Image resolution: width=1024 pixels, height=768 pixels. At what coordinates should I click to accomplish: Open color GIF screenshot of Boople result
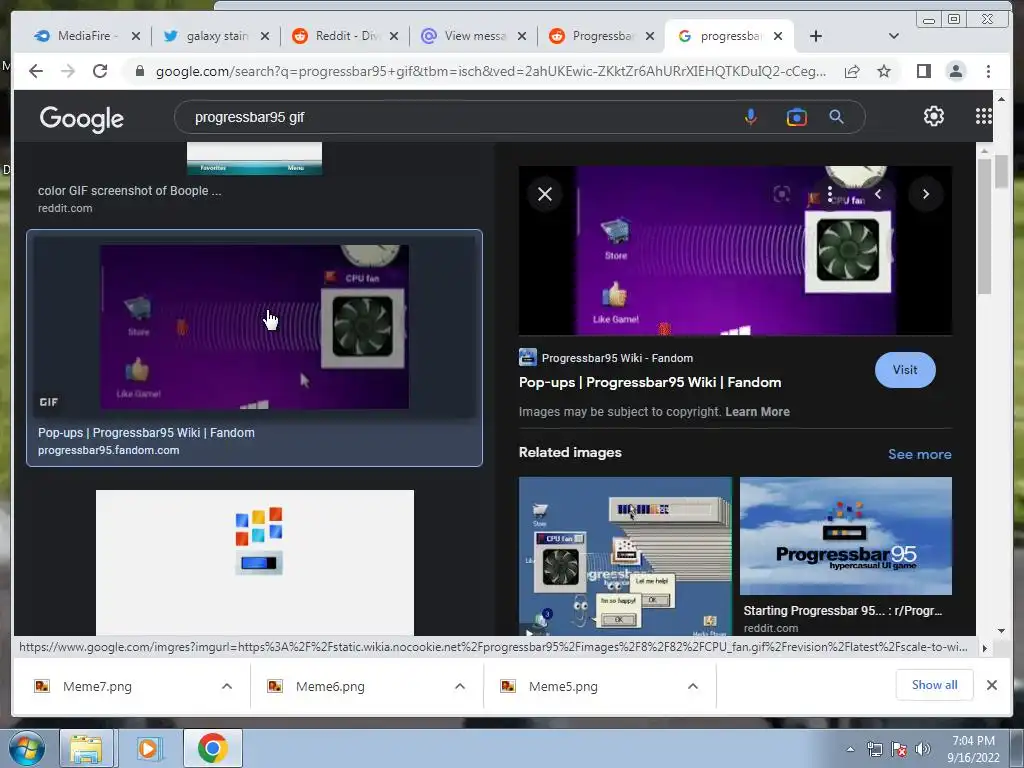coord(129,191)
